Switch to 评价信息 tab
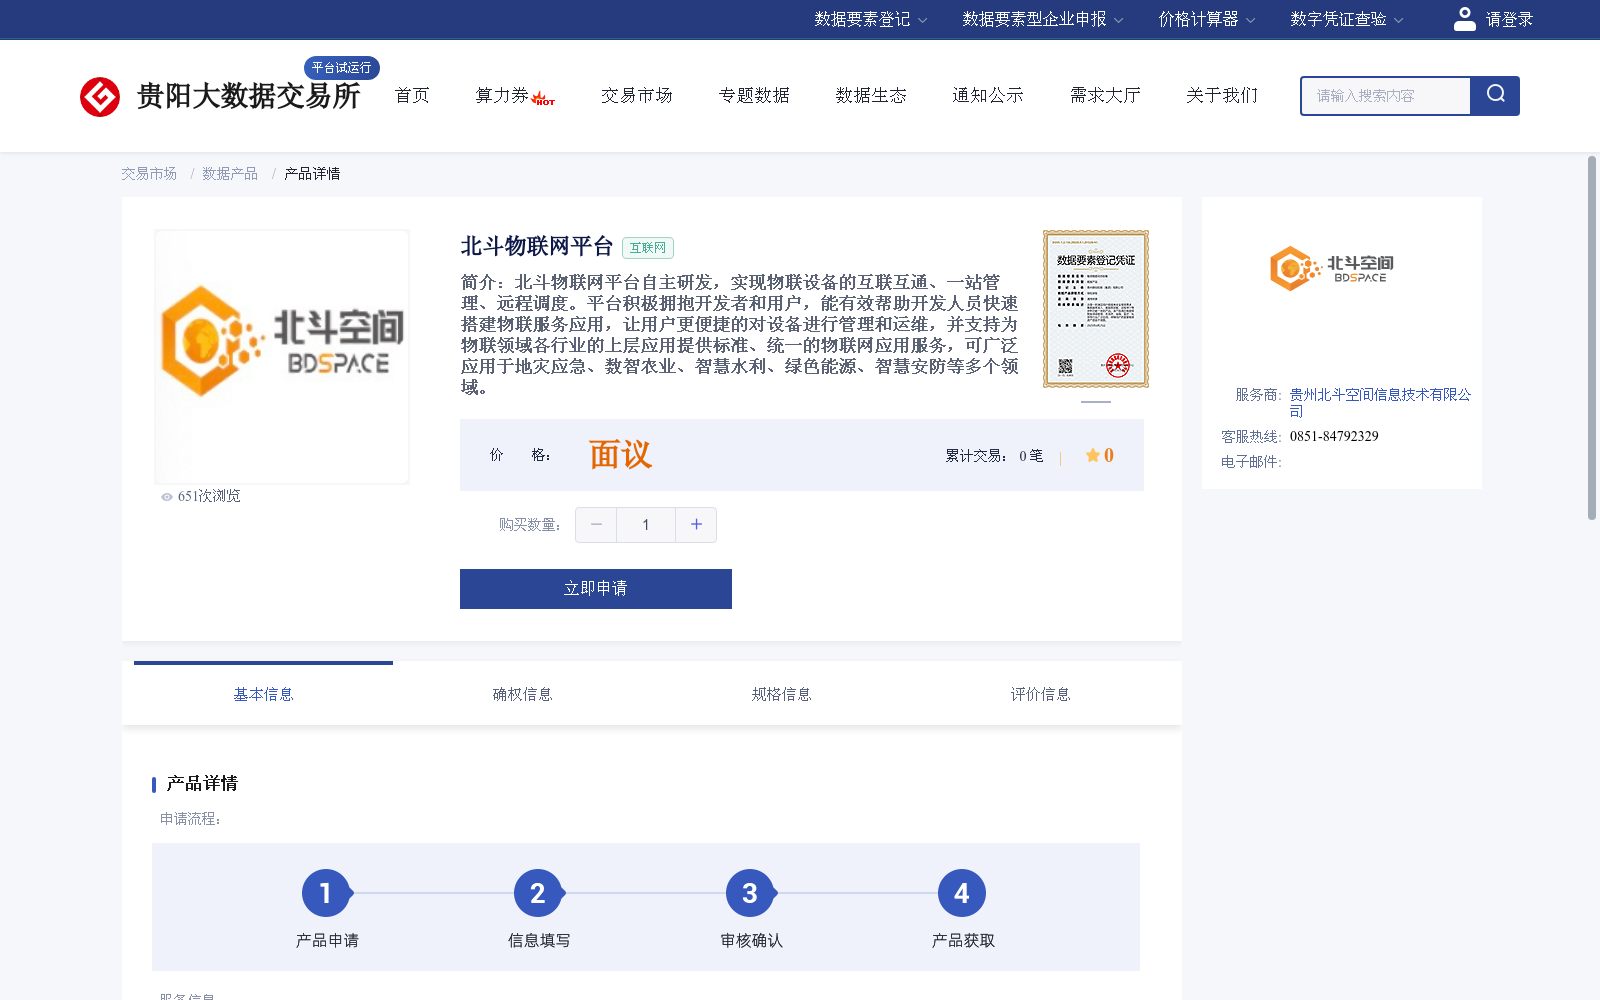Image resolution: width=1600 pixels, height=1000 pixels. [x=1040, y=694]
